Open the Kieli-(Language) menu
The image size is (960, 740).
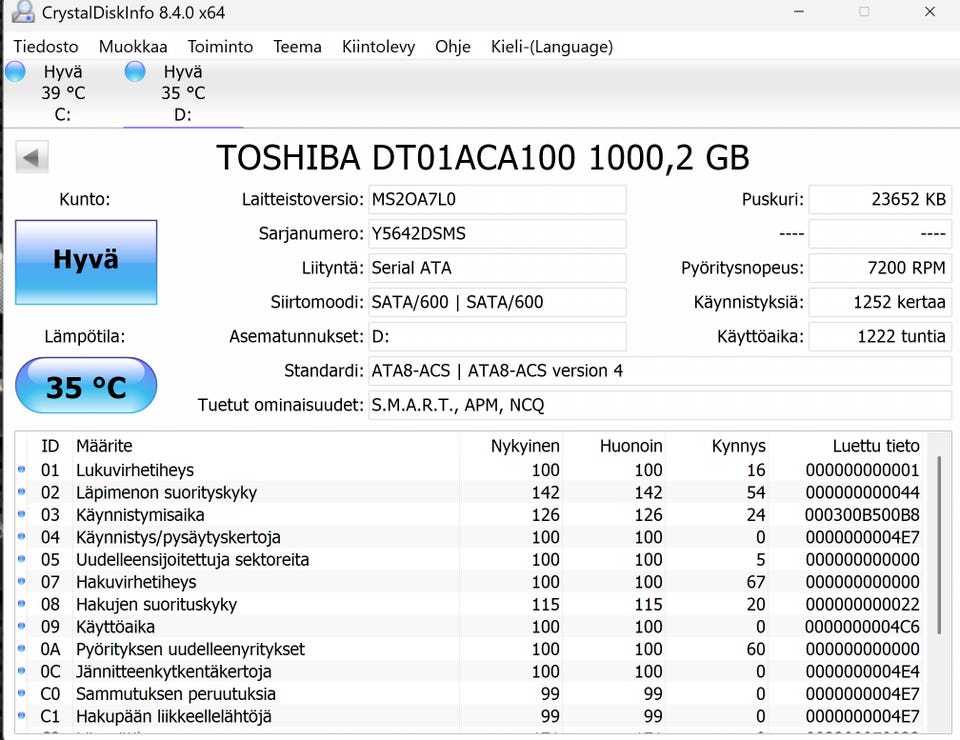tap(551, 47)
